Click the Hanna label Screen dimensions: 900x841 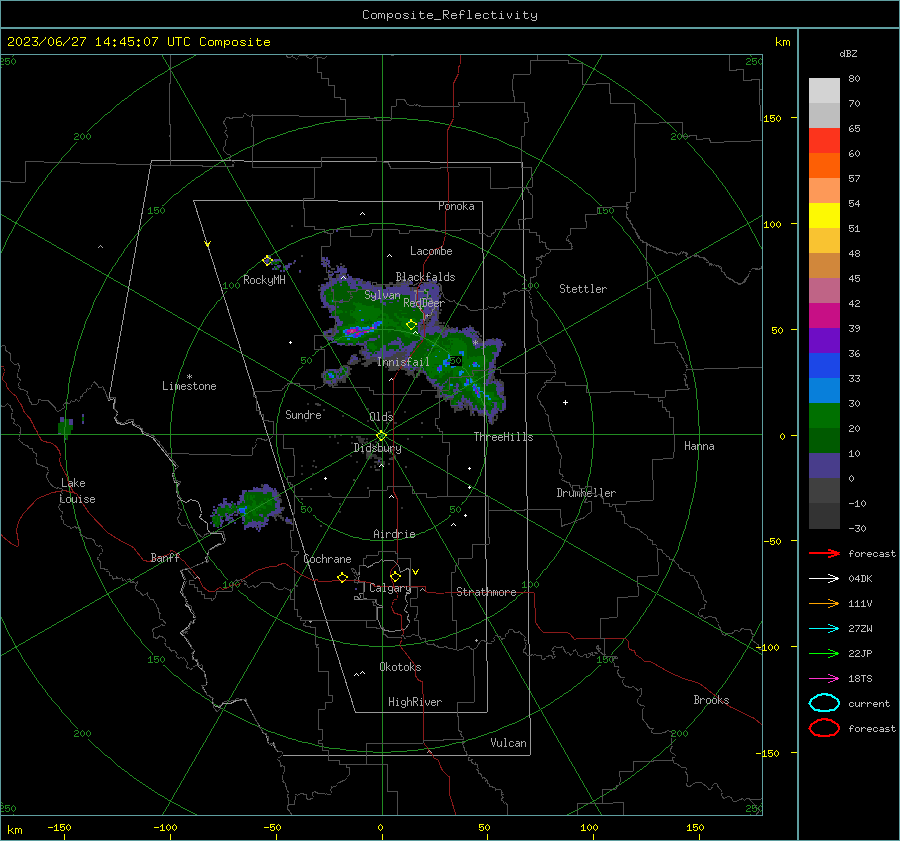(699, 446)
